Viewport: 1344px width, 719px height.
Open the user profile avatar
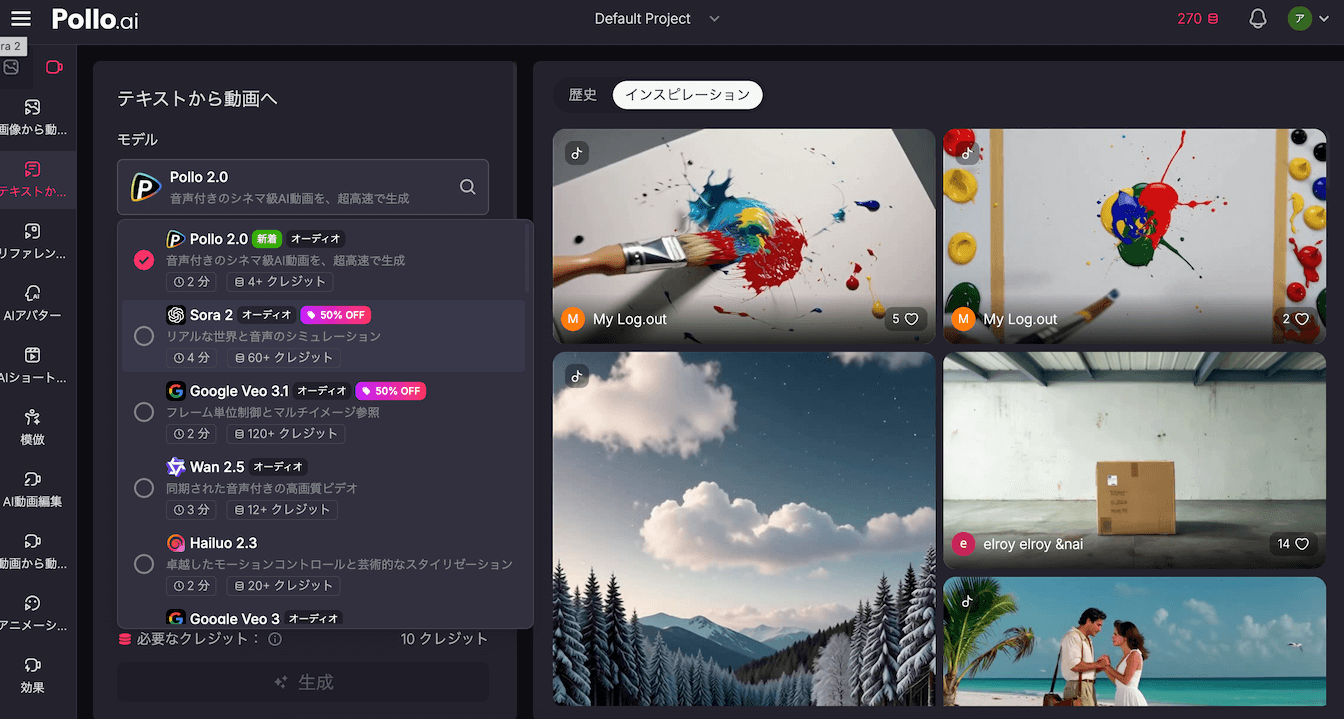1299,19
